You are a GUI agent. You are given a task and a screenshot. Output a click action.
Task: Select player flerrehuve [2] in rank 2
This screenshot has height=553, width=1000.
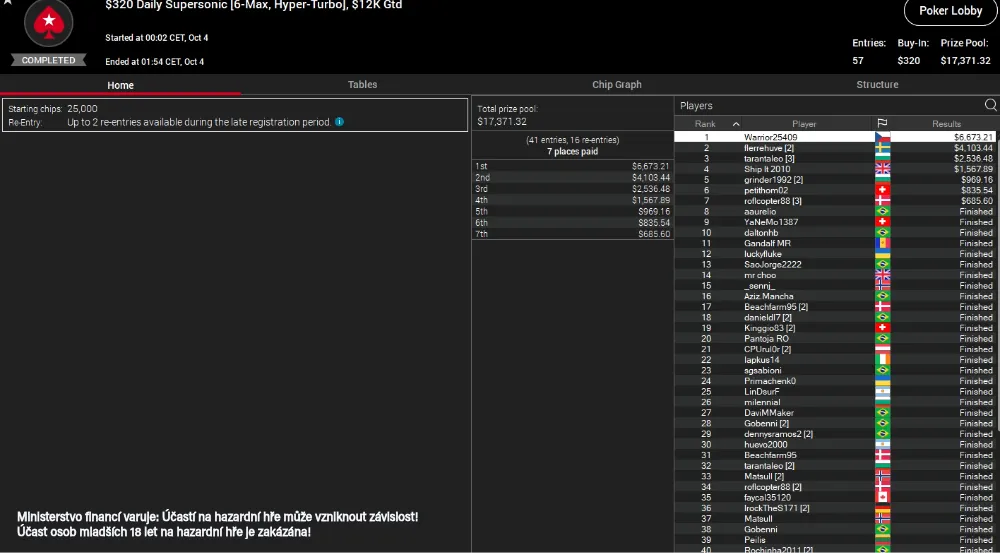tap(768, 148)
